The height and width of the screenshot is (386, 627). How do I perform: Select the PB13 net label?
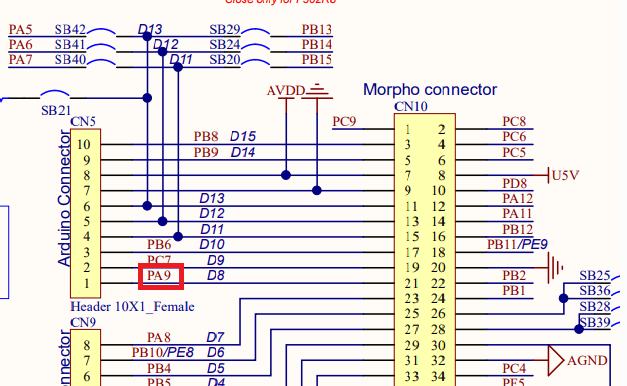[x=317, y=30]
